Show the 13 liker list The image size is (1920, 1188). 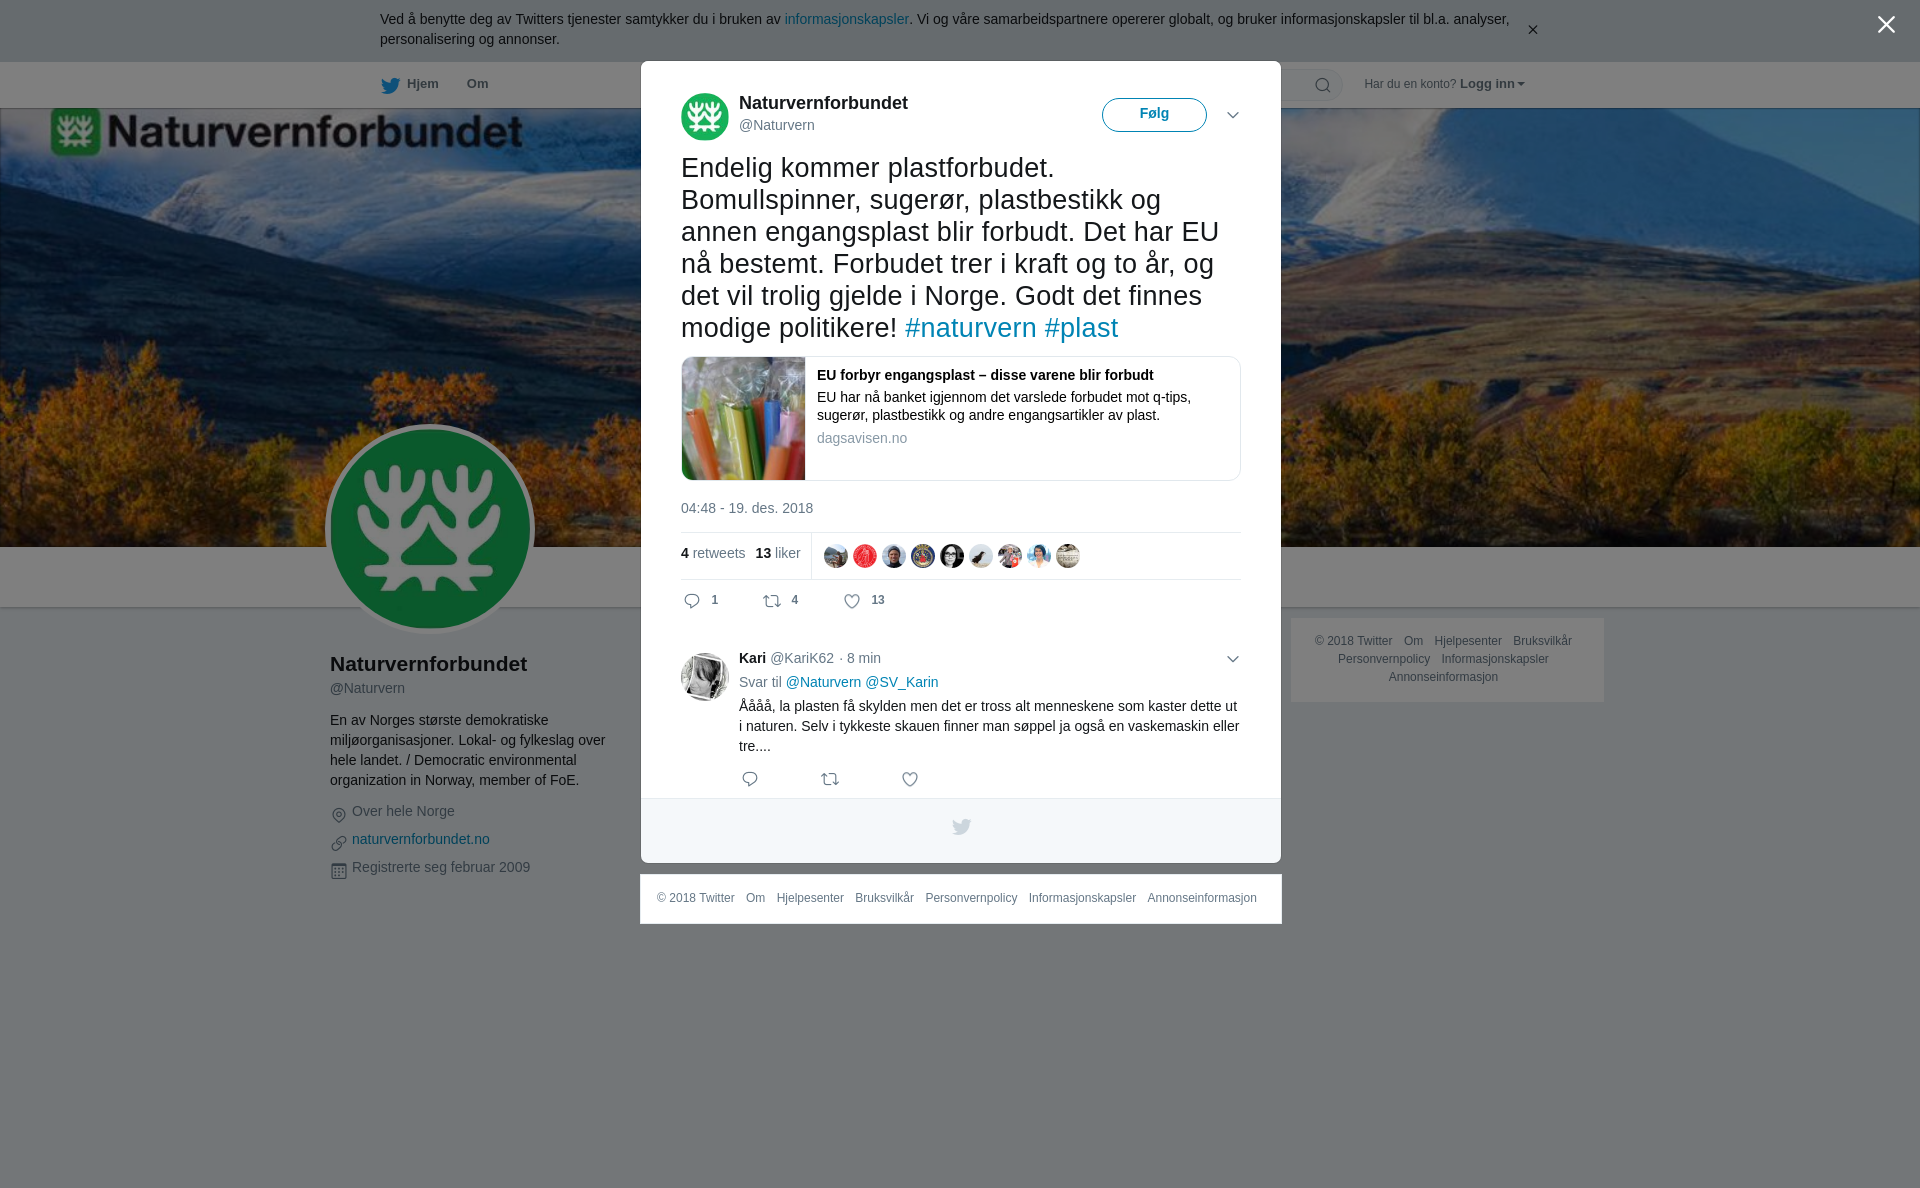778,553
